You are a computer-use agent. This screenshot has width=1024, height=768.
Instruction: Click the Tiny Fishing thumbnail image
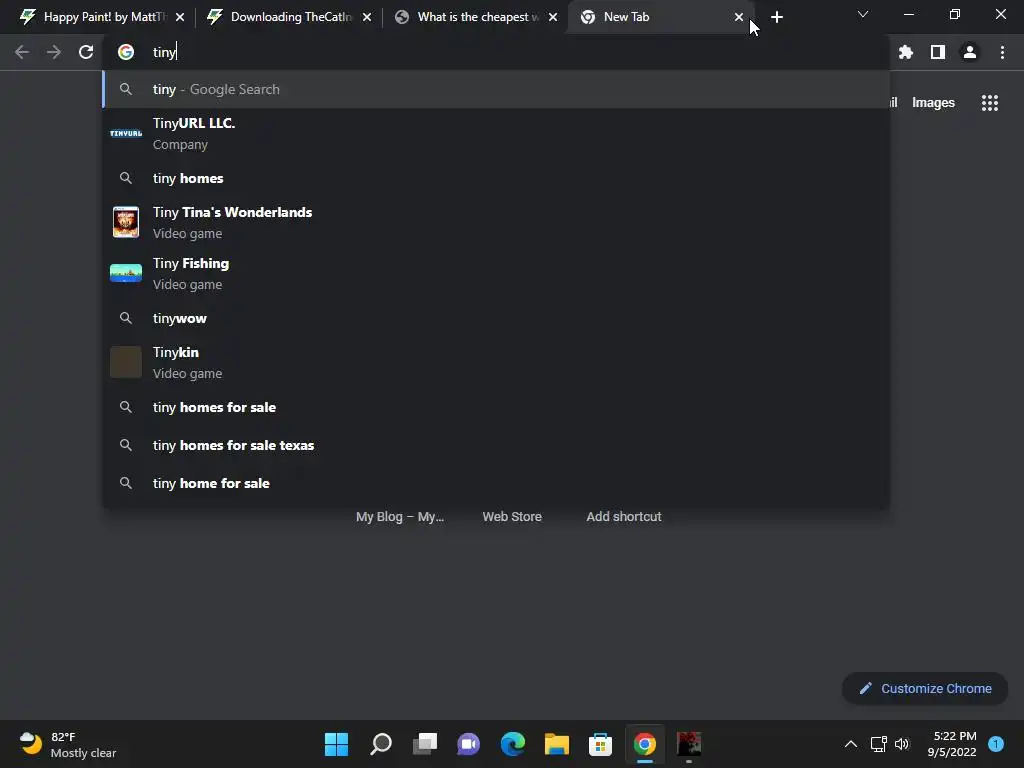pos(126,273)
